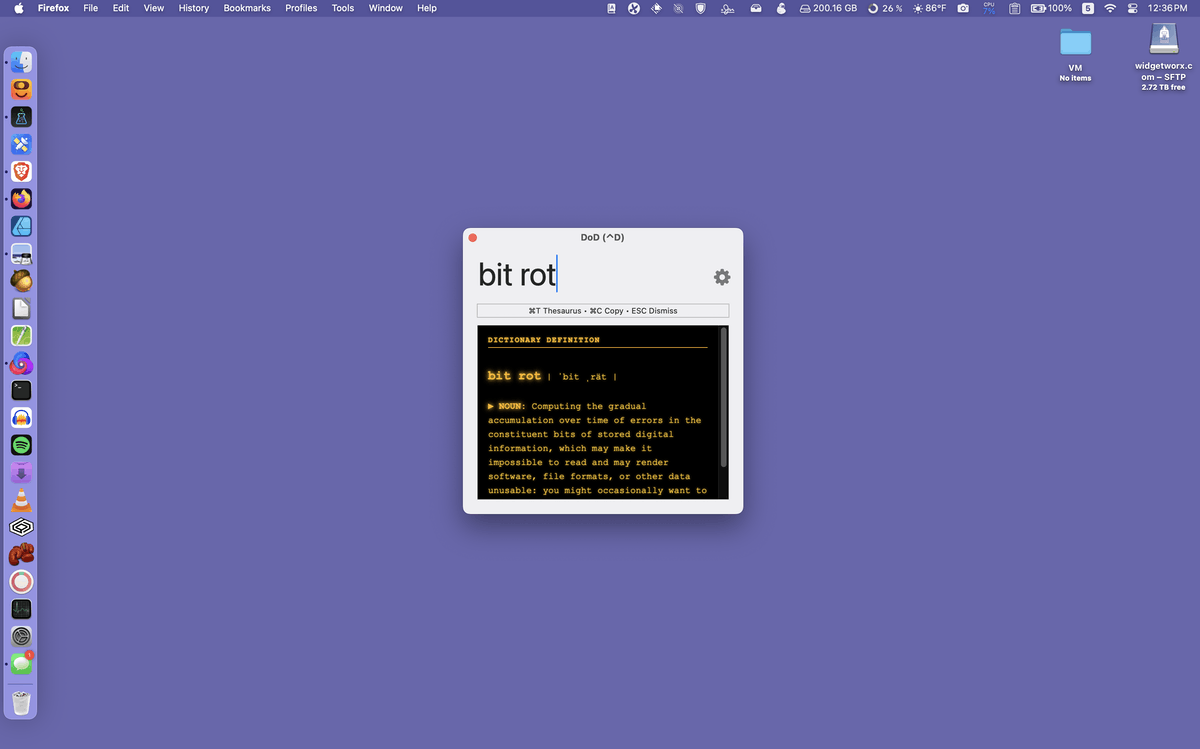Open the DoD settings gear

[x=722, y=277]
